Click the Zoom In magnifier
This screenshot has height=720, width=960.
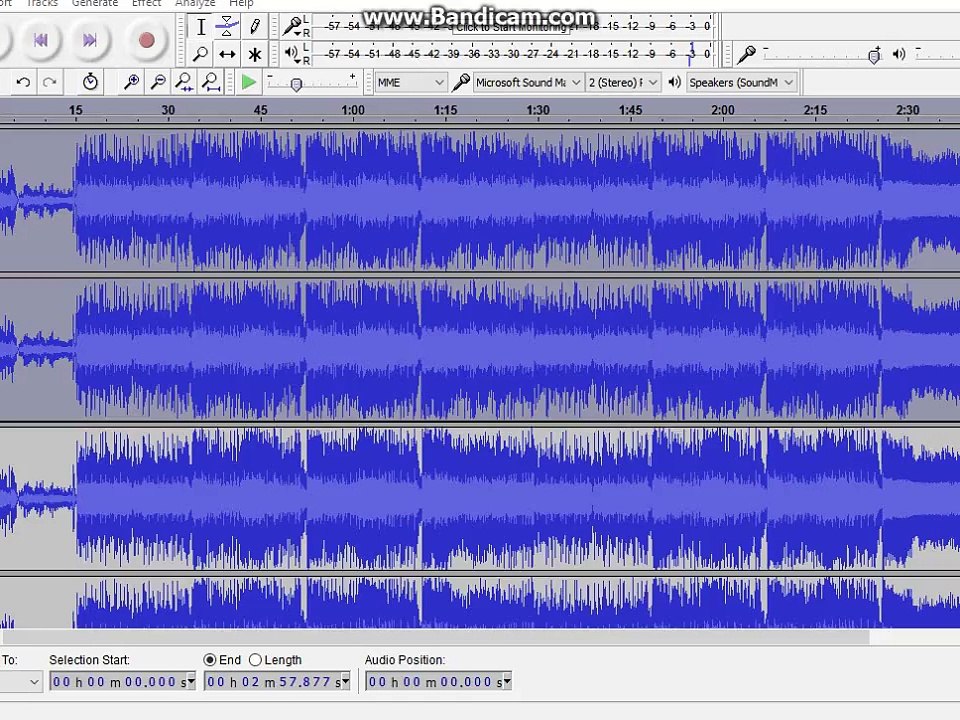coord(131,81)
